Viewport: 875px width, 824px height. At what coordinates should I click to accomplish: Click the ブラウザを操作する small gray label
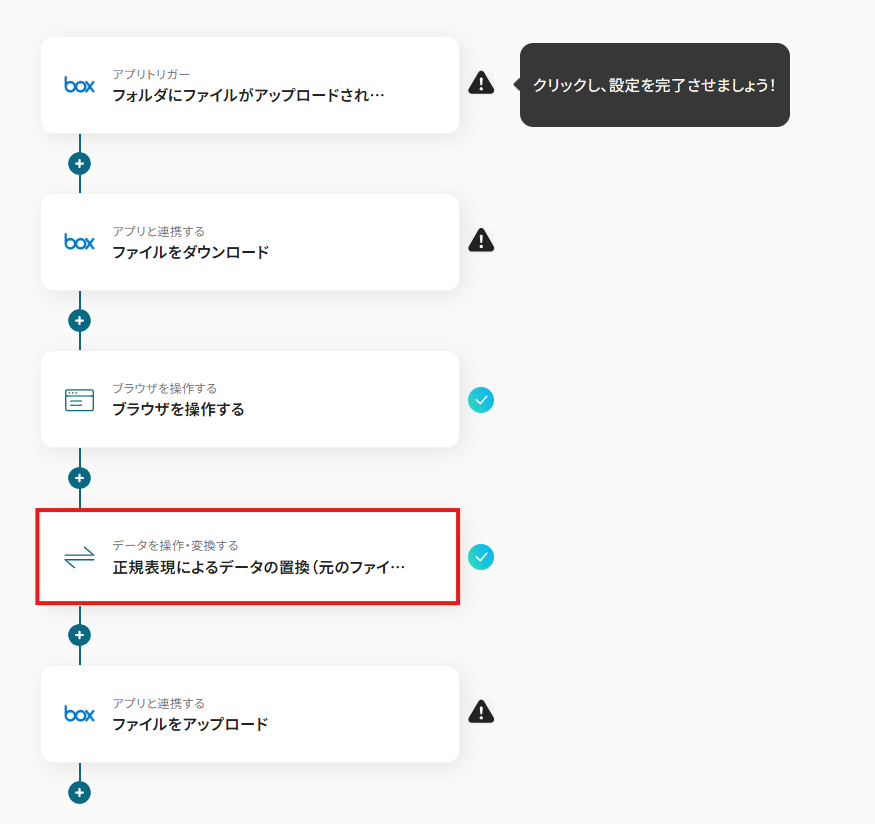(165, 388)
